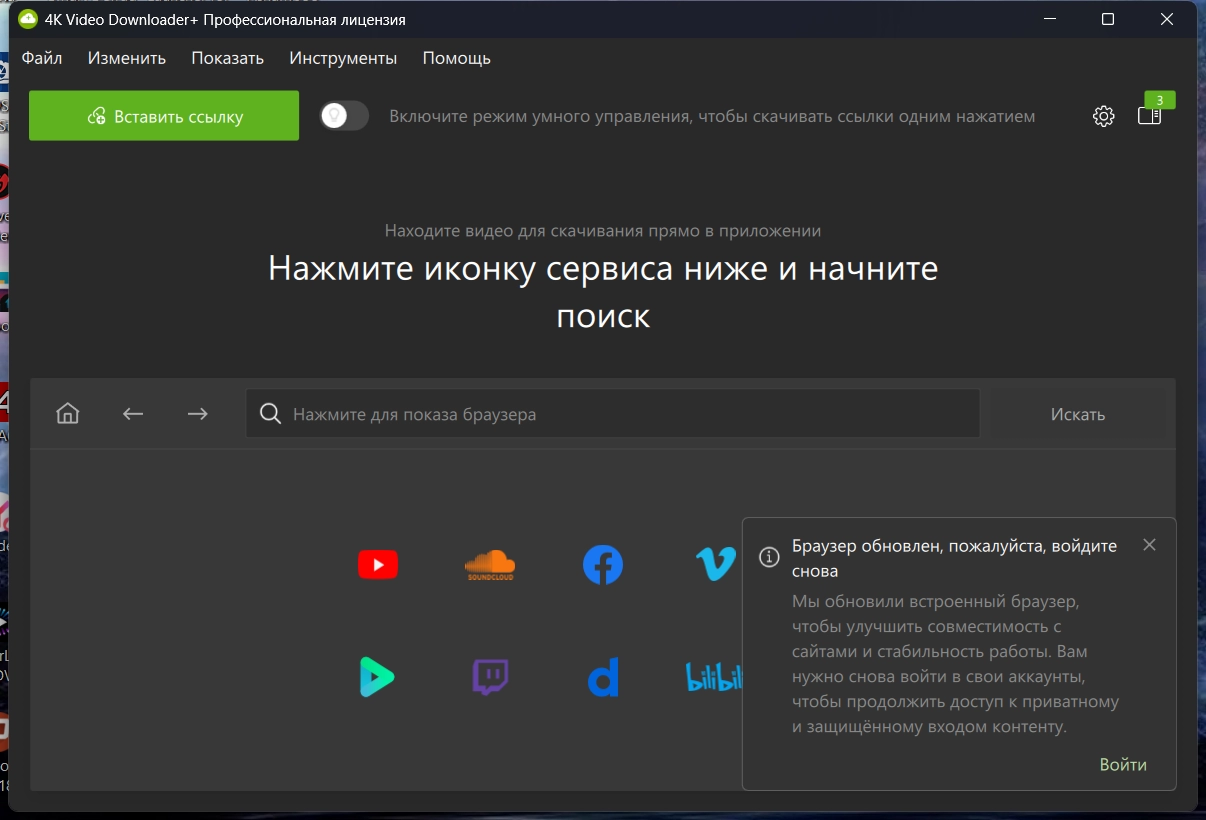Open settings gear icon
1206x820 pixels.
(1103, 116)
